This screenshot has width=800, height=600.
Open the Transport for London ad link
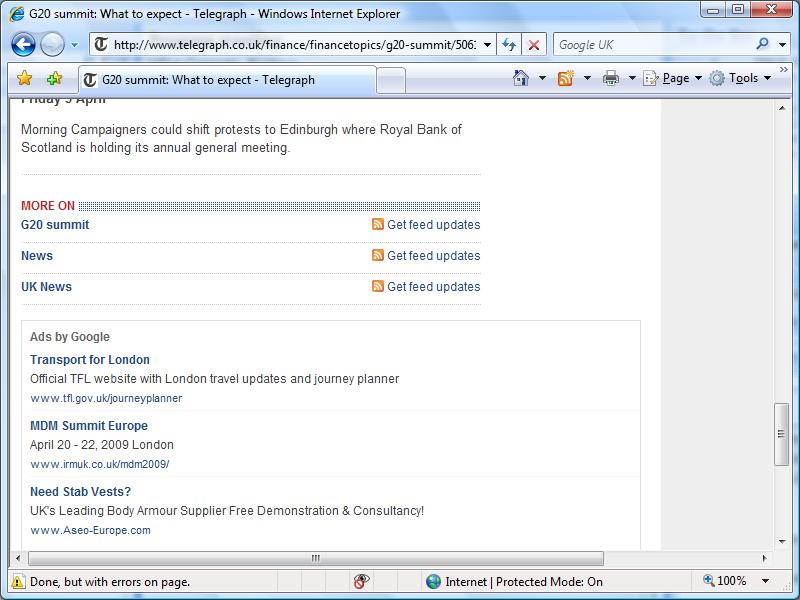pos(90,360)
